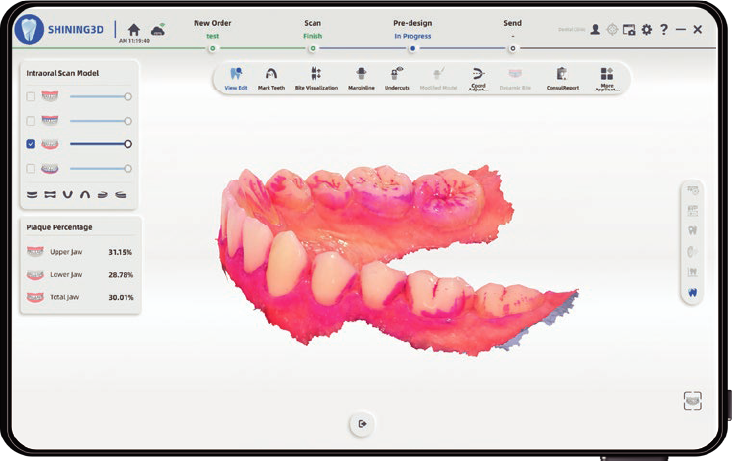Activate the Undercuts tool
The image size is (732, 461).
click(x=397, y=77)
